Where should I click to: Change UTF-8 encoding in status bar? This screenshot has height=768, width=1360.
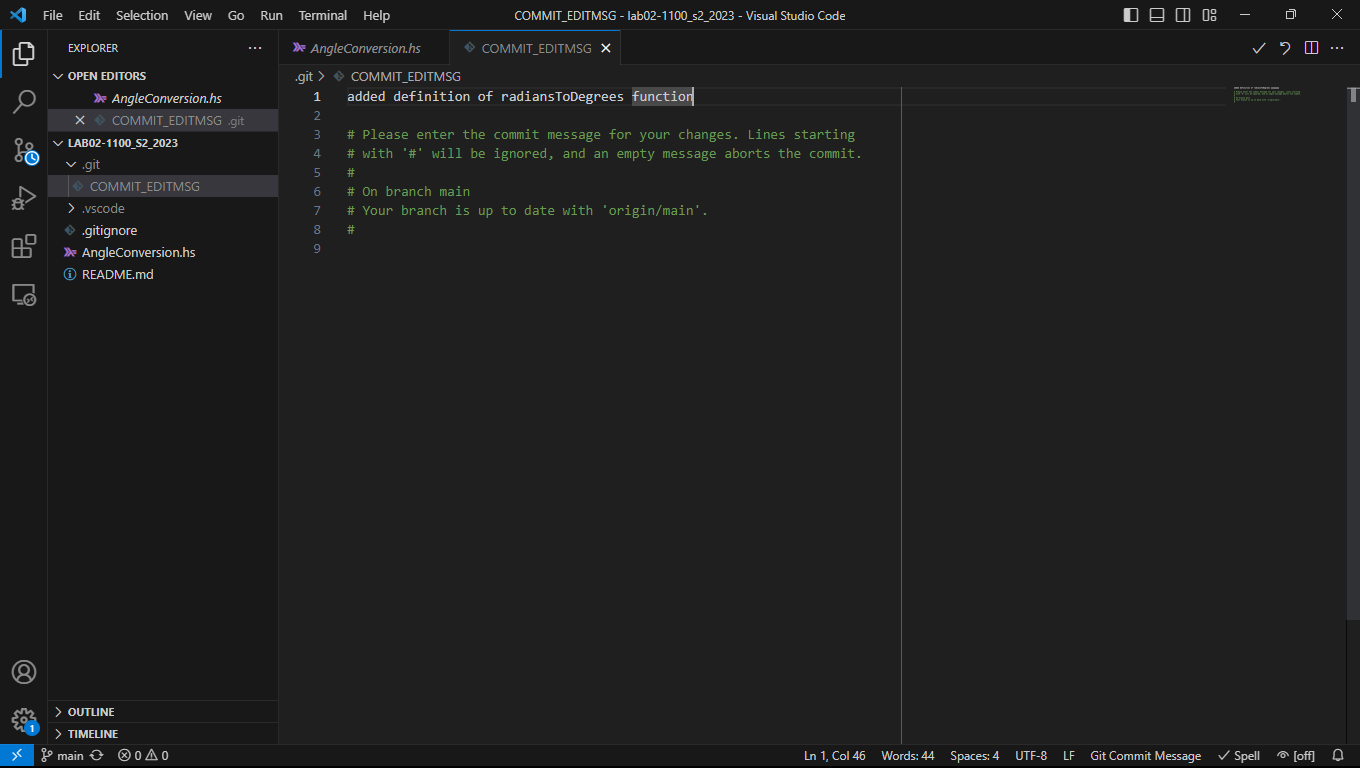pyautogui.click(x=1031, y=756)
